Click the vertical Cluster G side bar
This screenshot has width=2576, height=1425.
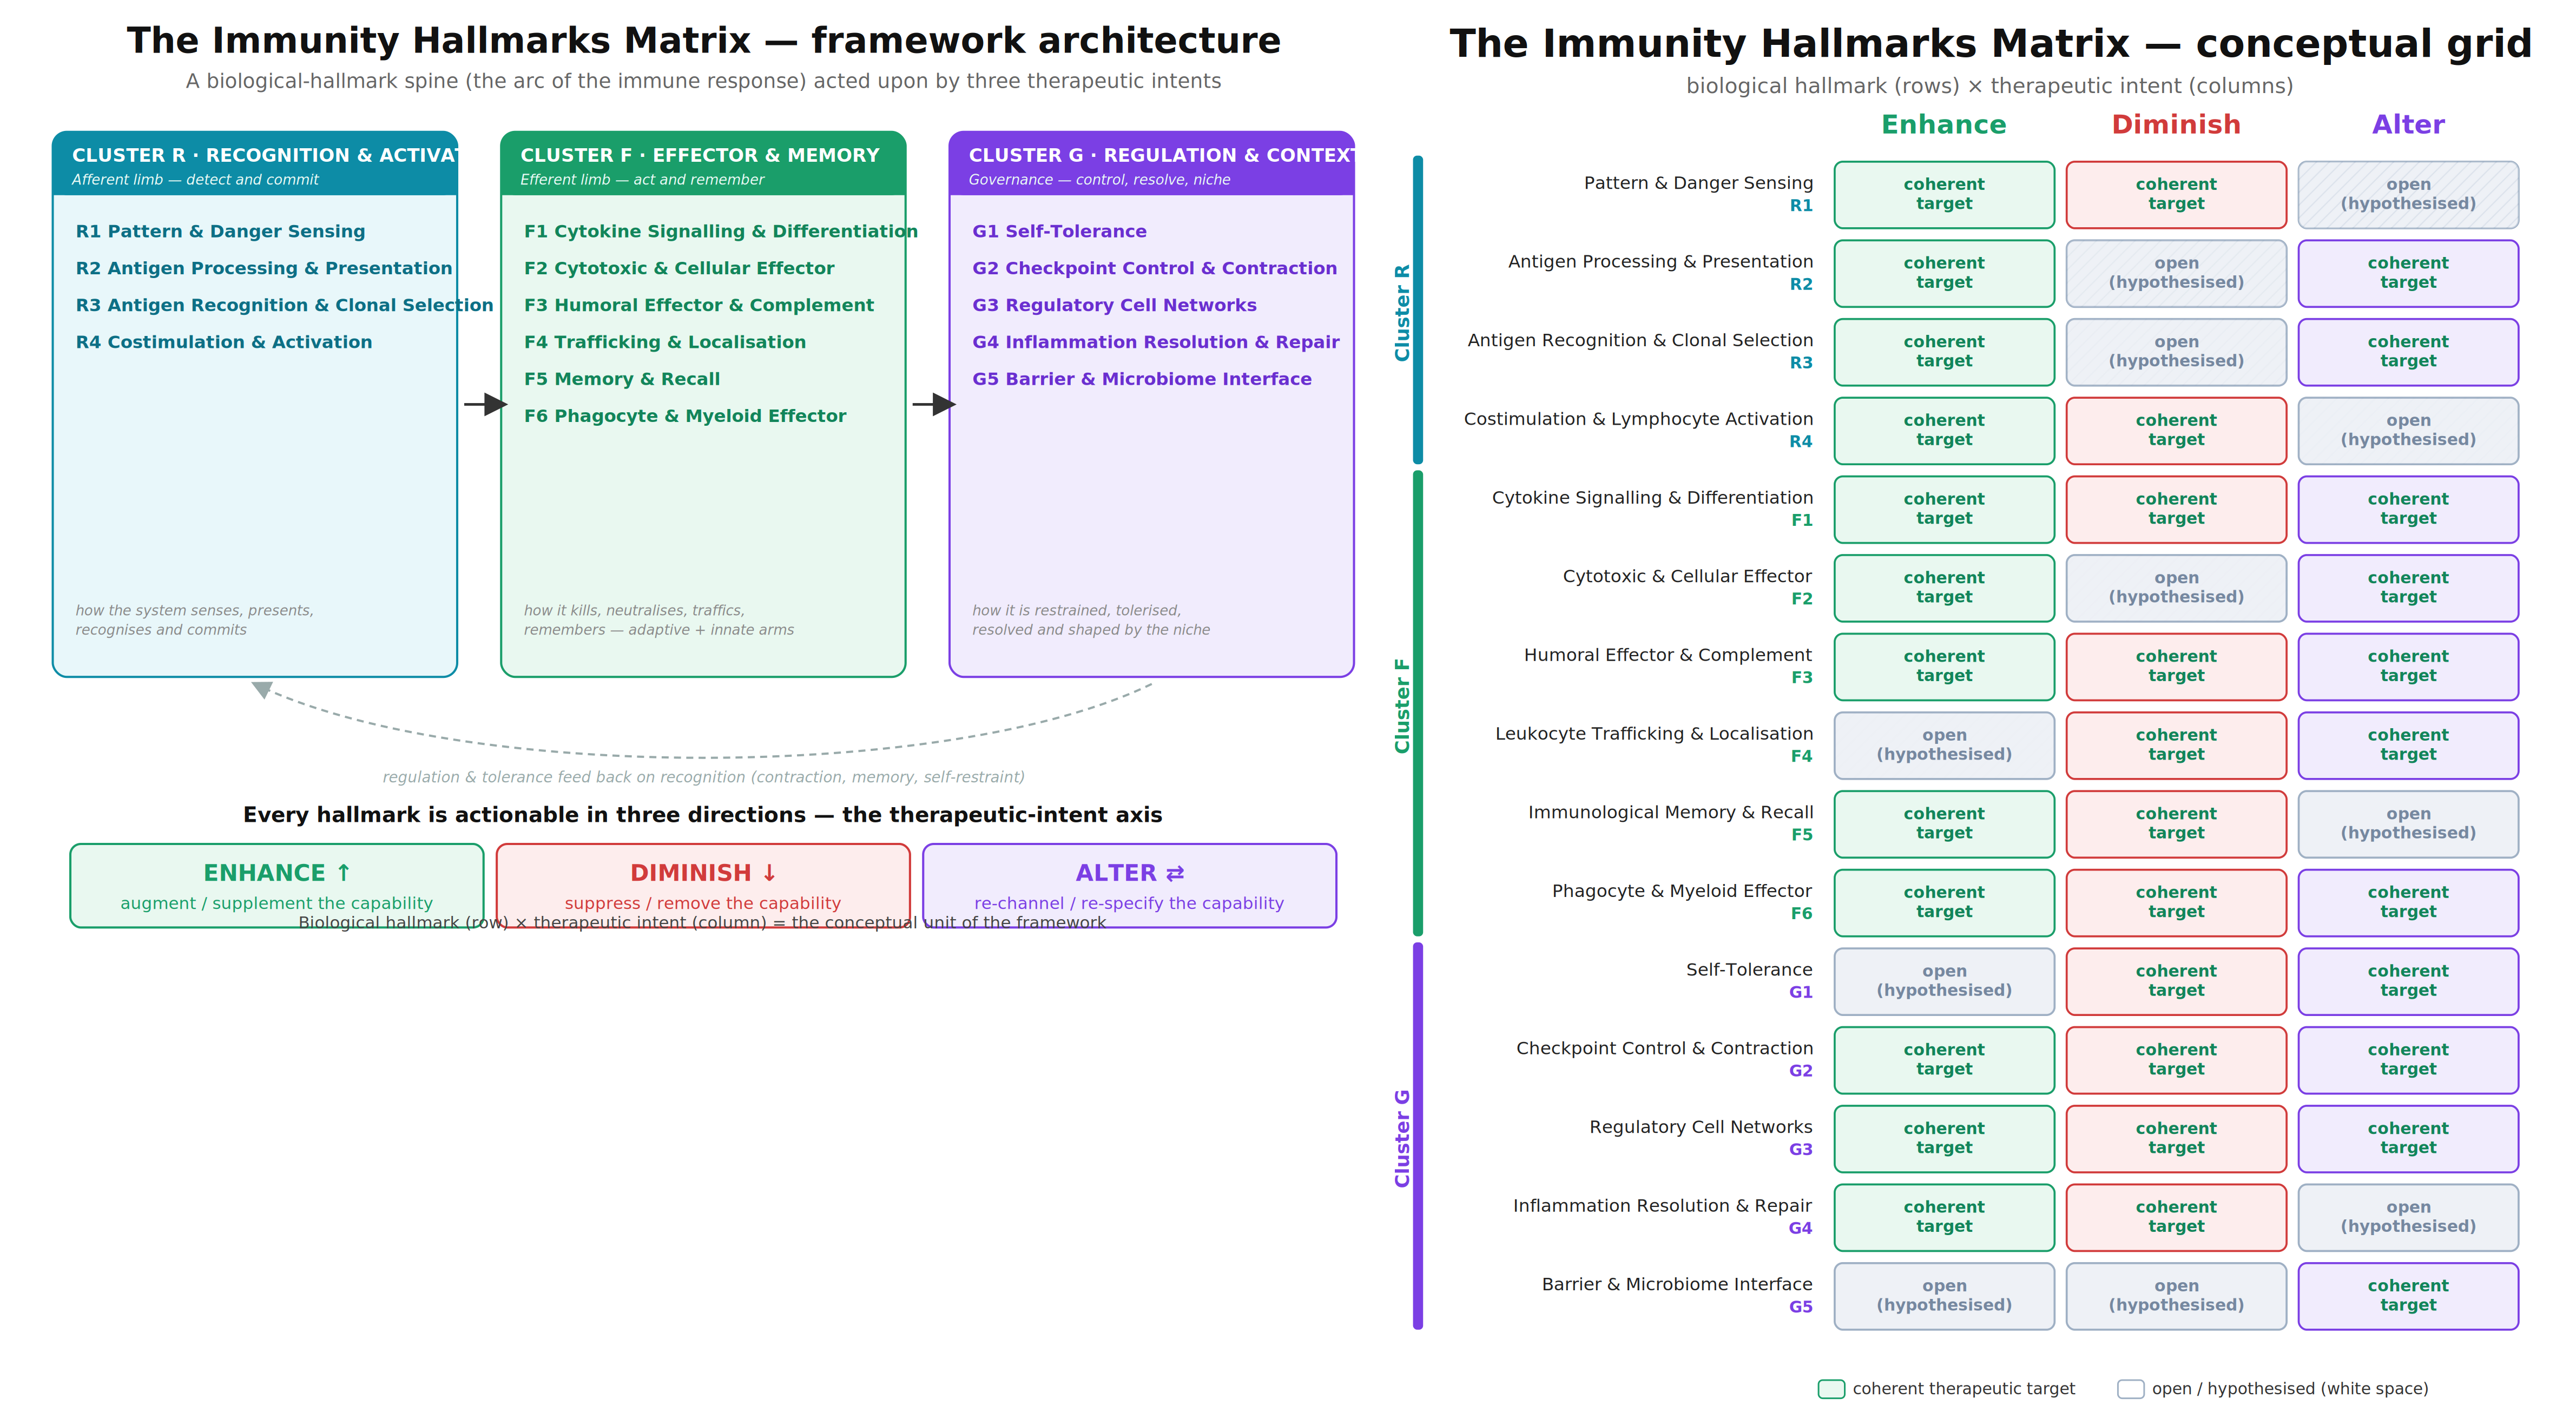[x=1417, y=1136]
